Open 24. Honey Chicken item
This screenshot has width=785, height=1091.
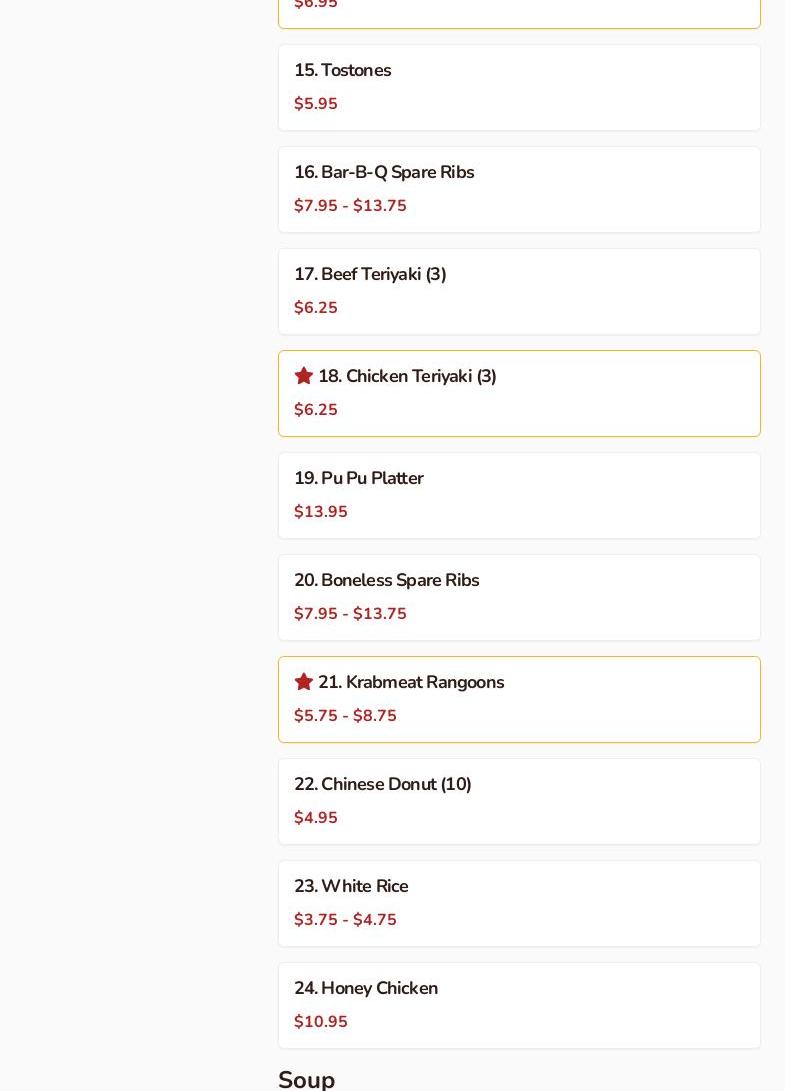[366, 989]
